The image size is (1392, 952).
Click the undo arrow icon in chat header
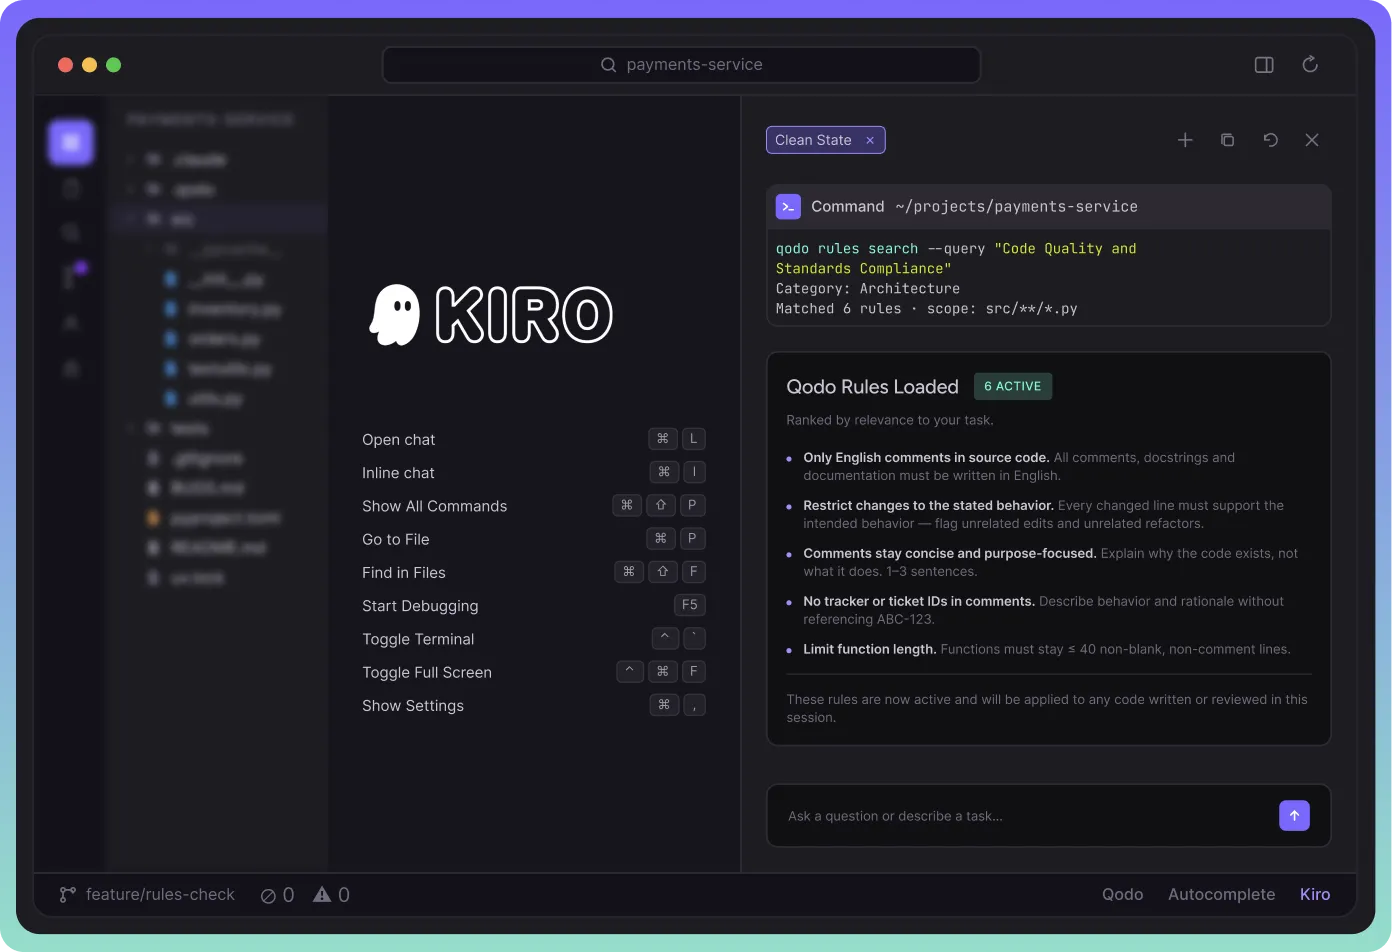(1270, 140)
